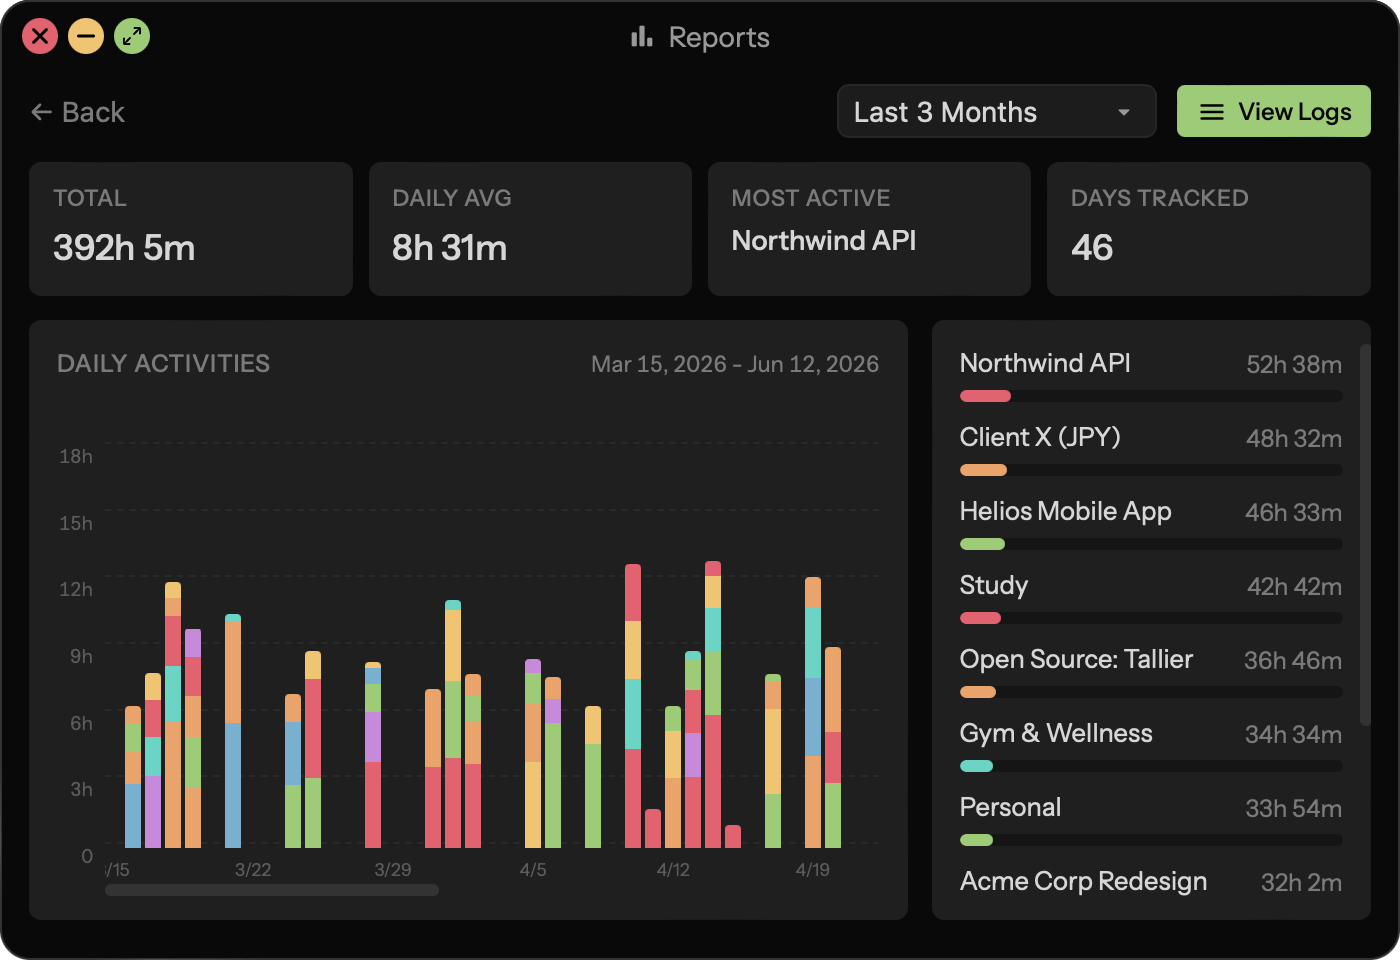Minimize the Reports window
1400x960 pixels.
click(x=86, y=37)
